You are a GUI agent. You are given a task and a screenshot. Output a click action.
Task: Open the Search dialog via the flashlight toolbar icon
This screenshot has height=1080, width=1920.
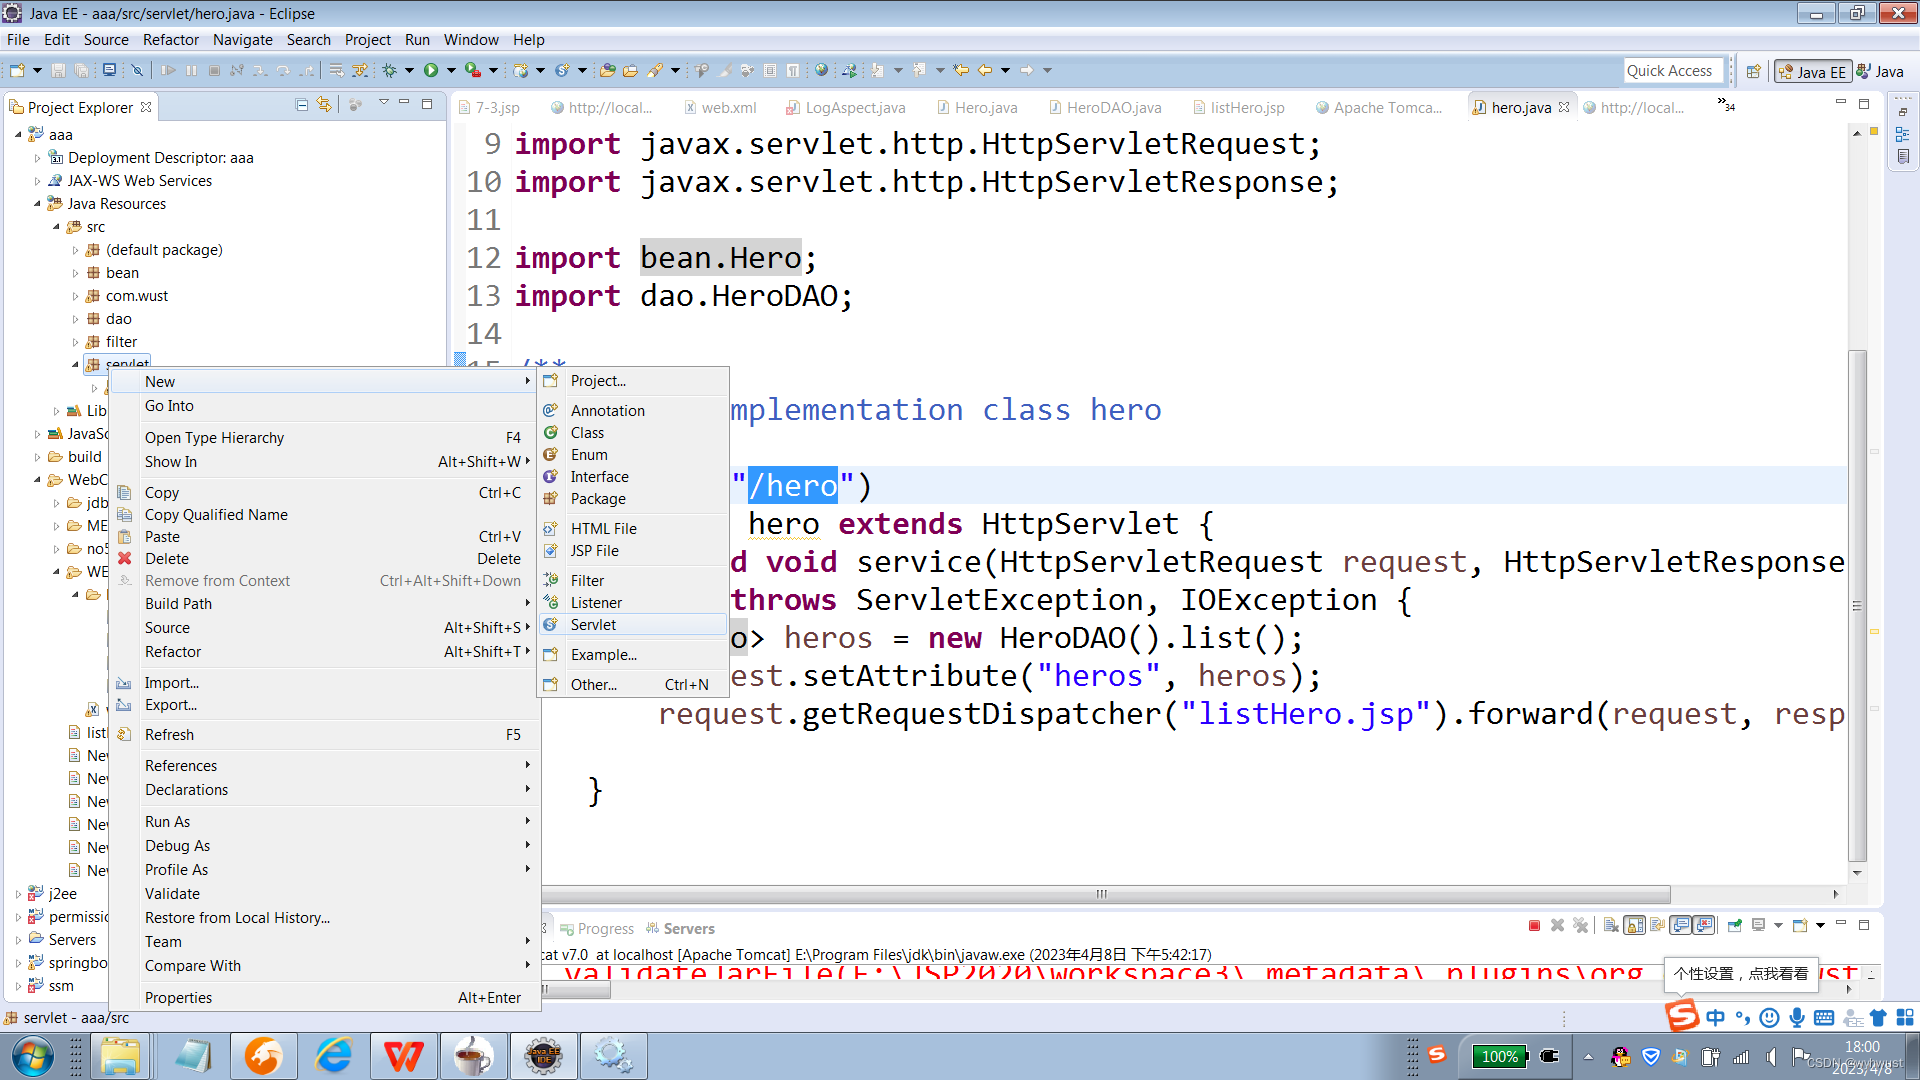click(654, 70)
